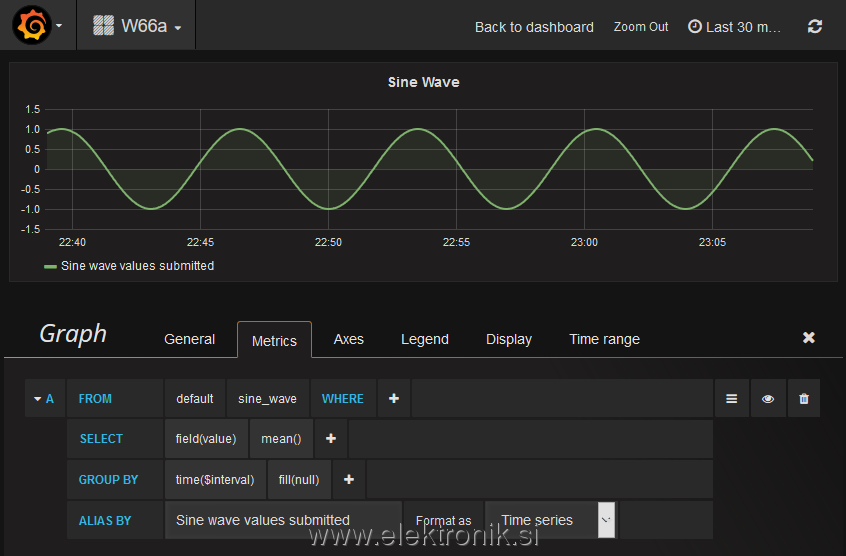Add a GROUP BY clause with plus
This screenshot has height=556, width=846.
pos(349,479)
